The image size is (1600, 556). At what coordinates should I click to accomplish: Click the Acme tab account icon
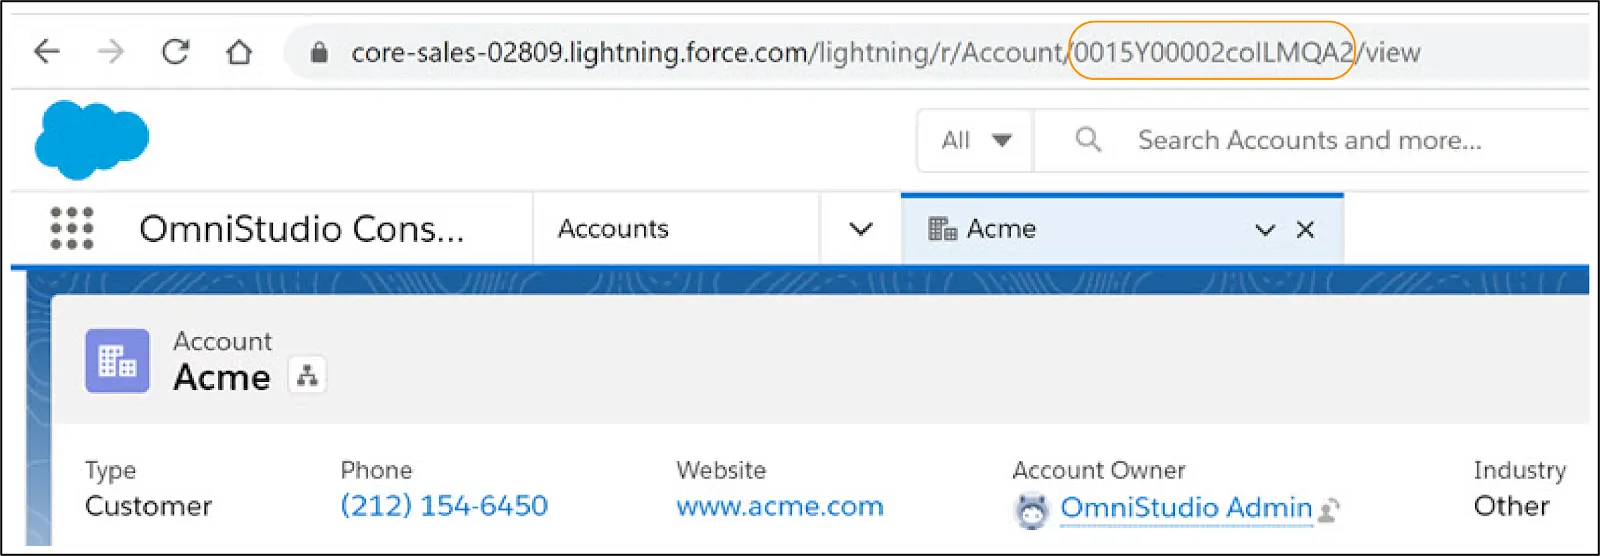pyautogui.click(x=943, y=229)
